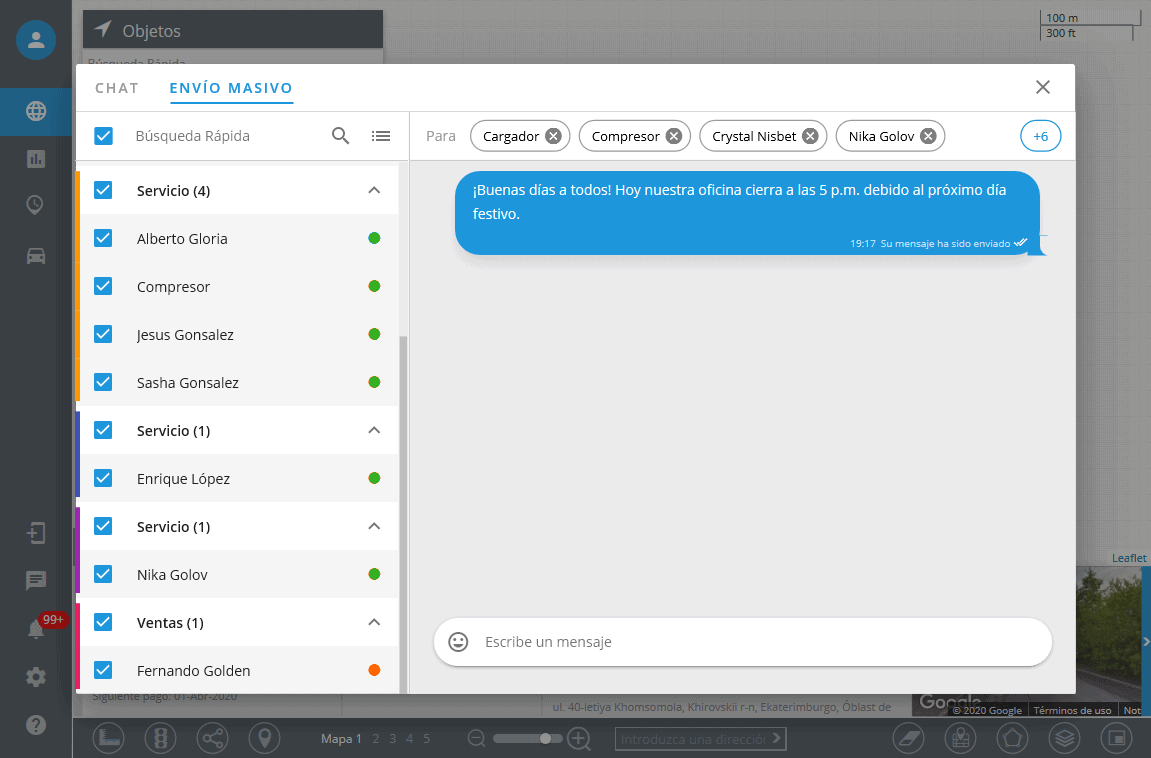Toggle the select-all checkbox beside search
Screen dimensions: 1151x758
tap(103, 136)
